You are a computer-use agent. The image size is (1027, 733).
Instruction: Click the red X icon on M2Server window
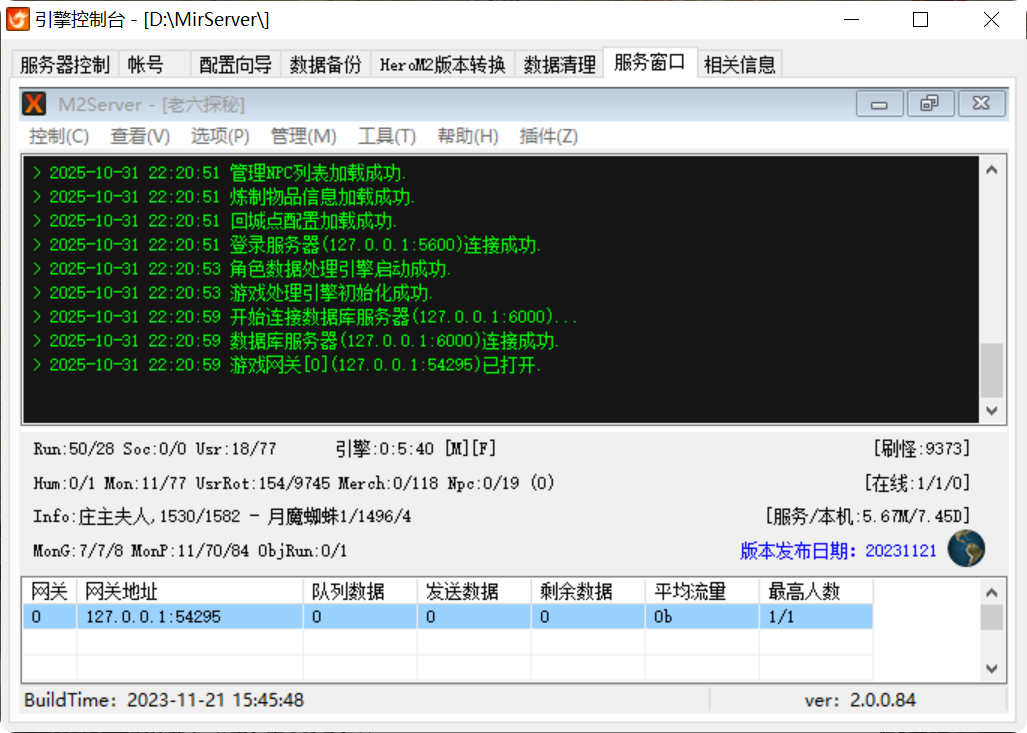point(35,103)
